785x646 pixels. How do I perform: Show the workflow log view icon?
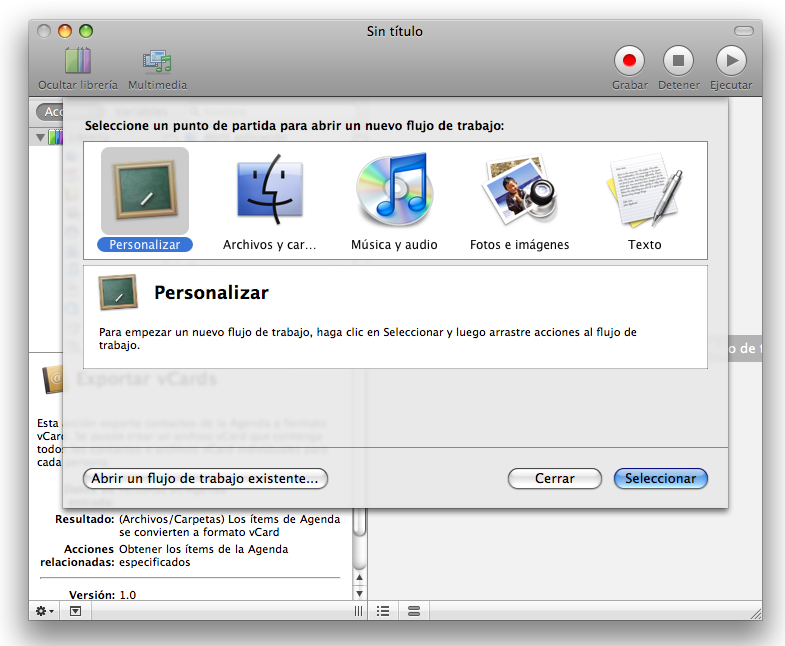click(414, 611)
